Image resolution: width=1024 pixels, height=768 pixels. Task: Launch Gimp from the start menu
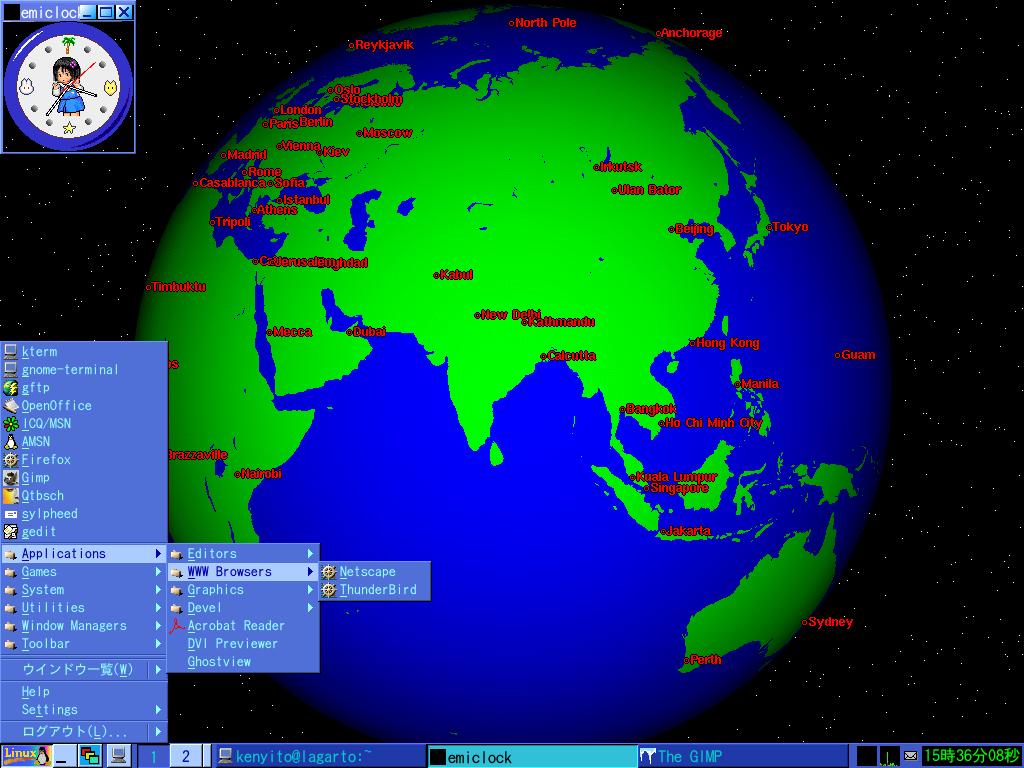(36, 478)
